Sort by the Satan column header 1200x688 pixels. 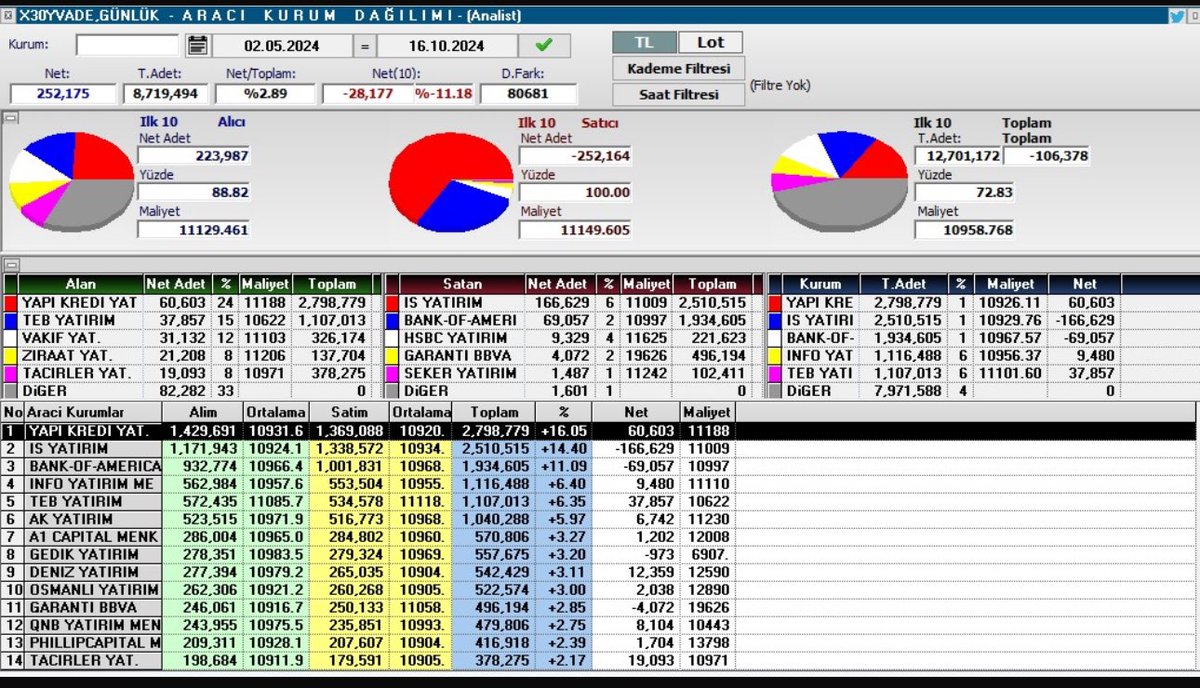pyautogui.click(x=462, y=284)
